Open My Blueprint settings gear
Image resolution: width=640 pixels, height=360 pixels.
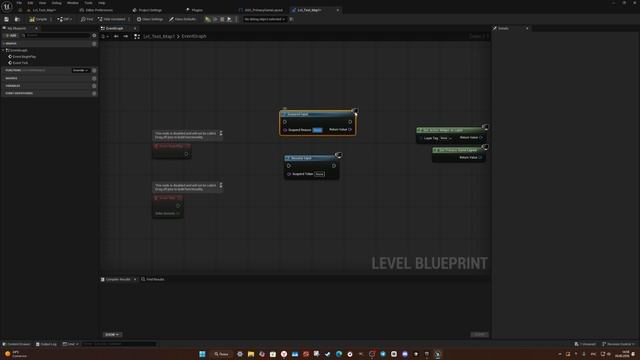(94, 36)
